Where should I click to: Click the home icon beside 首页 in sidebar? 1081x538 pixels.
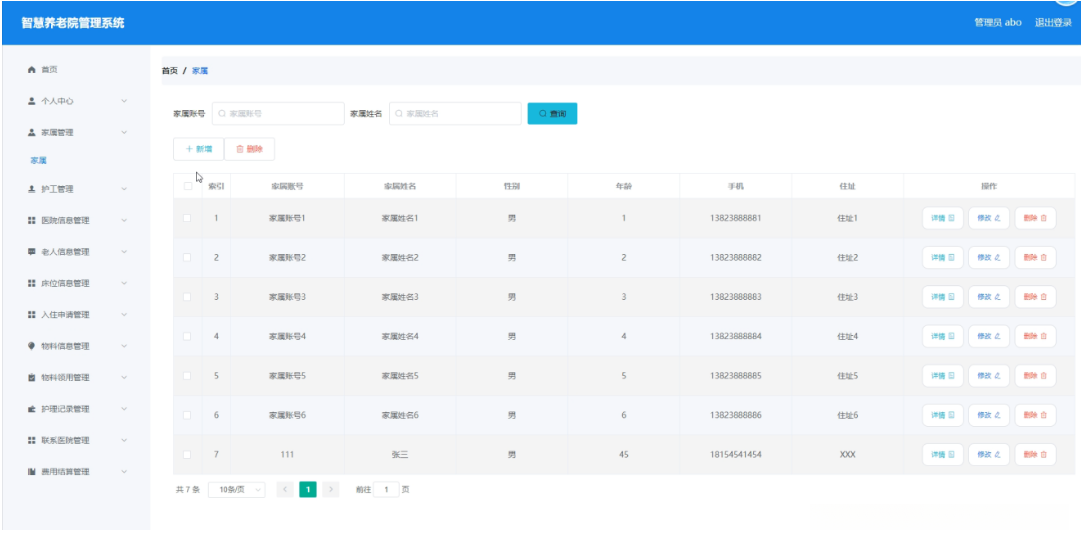31,70
